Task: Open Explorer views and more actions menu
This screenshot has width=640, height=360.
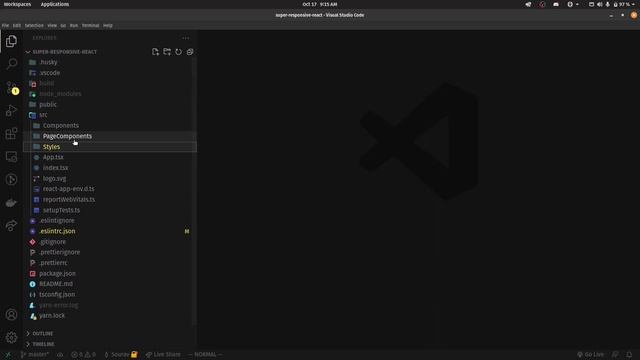Action: point(186,38)
